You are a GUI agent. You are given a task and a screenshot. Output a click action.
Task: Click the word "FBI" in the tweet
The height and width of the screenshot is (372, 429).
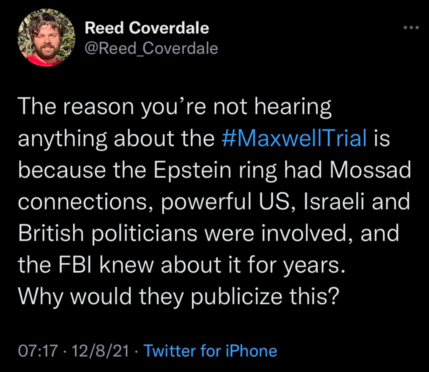73,264
